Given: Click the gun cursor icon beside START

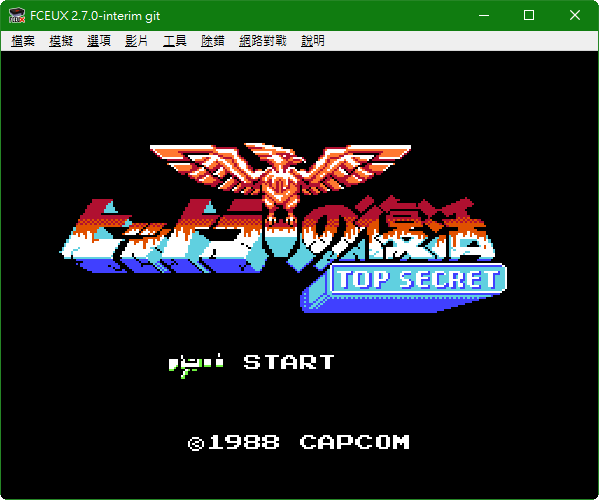Looking at the screenshot, I should click(196, 365).
